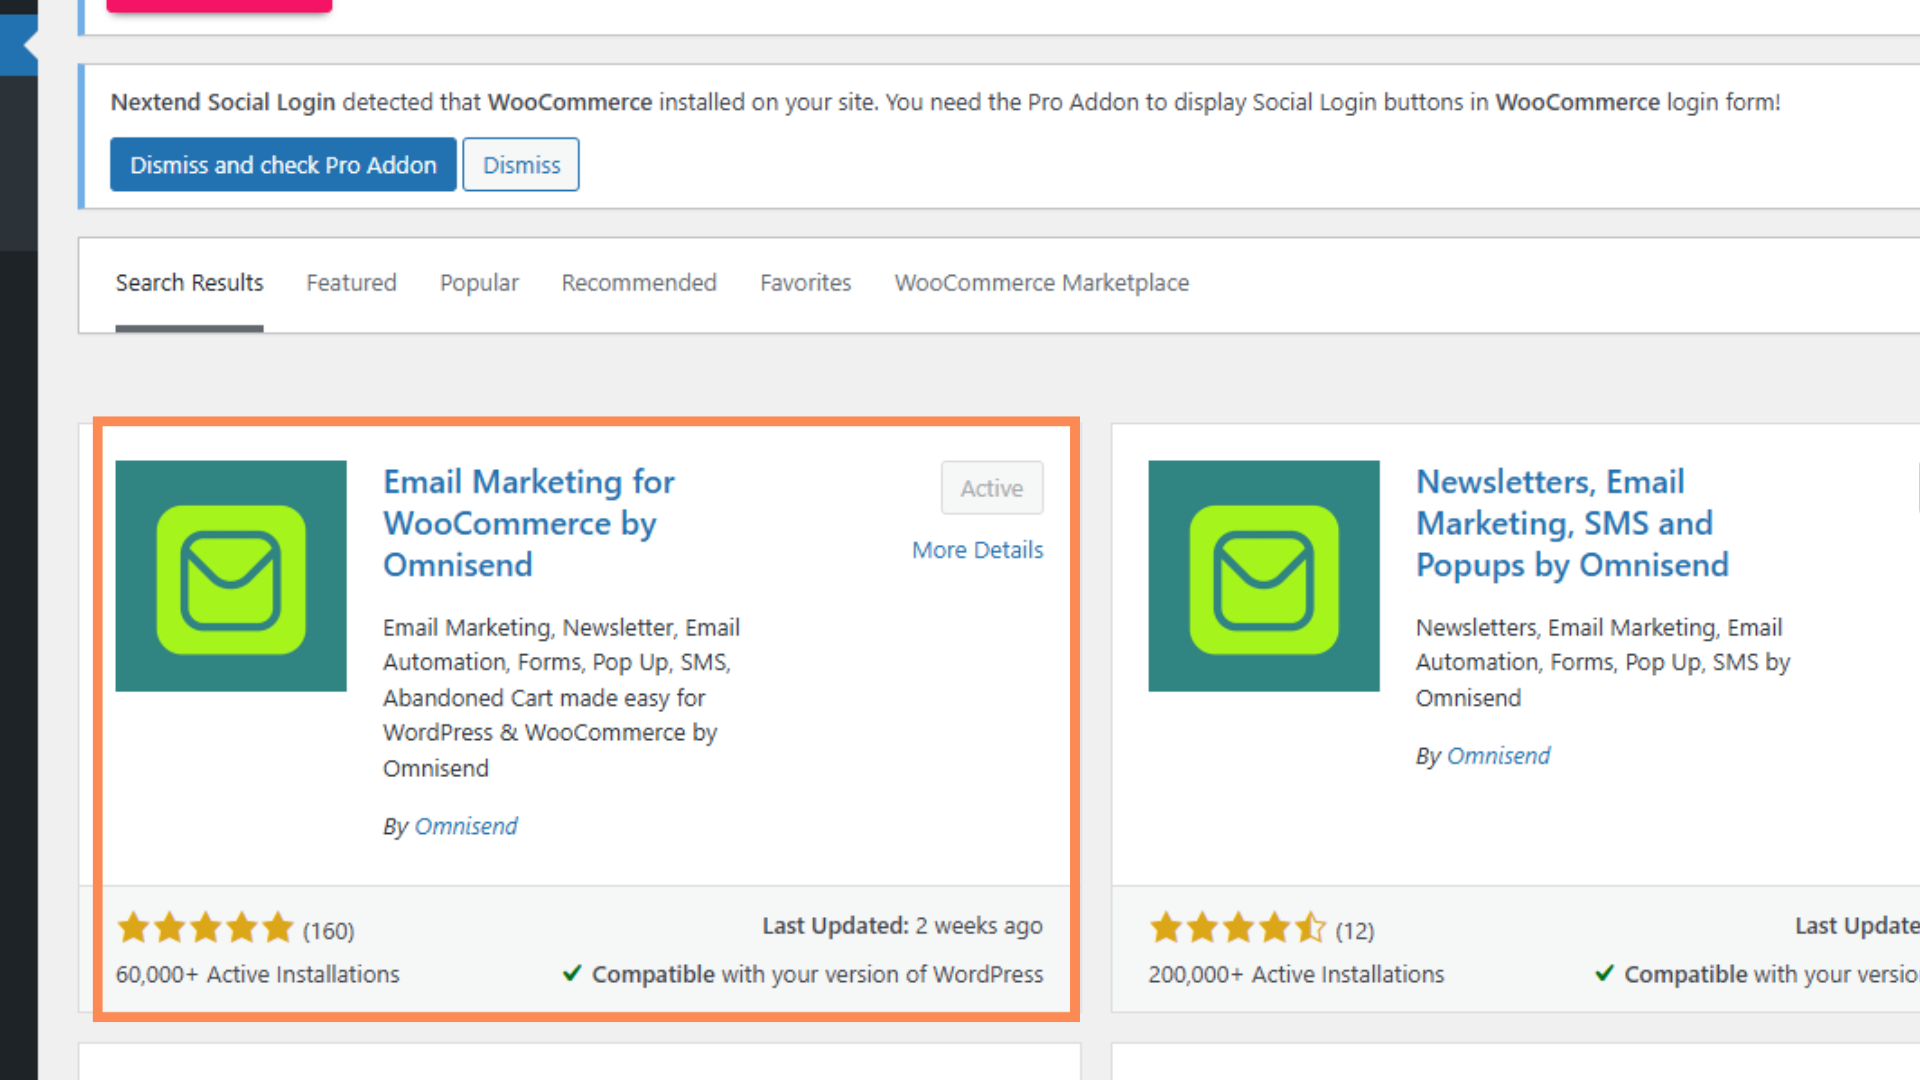Image resolution: width=1920 pixels, height=1080 pixels.
Task: Click the Active status button
Action: pos(991,488)
